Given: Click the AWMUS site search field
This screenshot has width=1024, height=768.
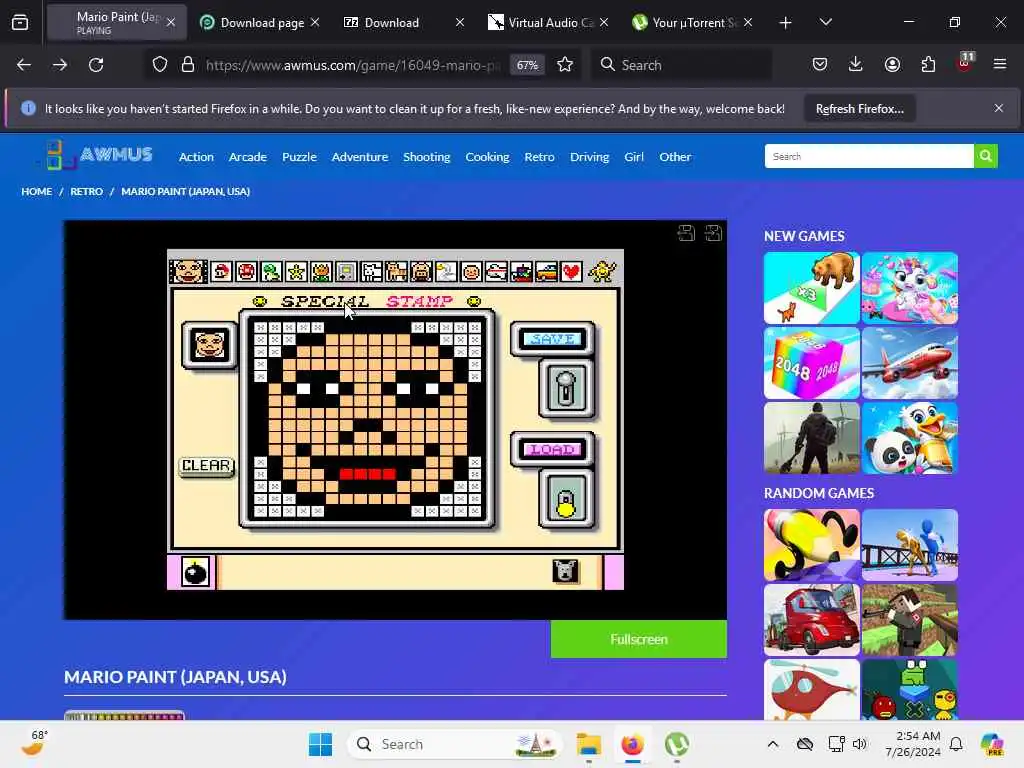Looking at the screenshot, I should (x=869, y=156).
